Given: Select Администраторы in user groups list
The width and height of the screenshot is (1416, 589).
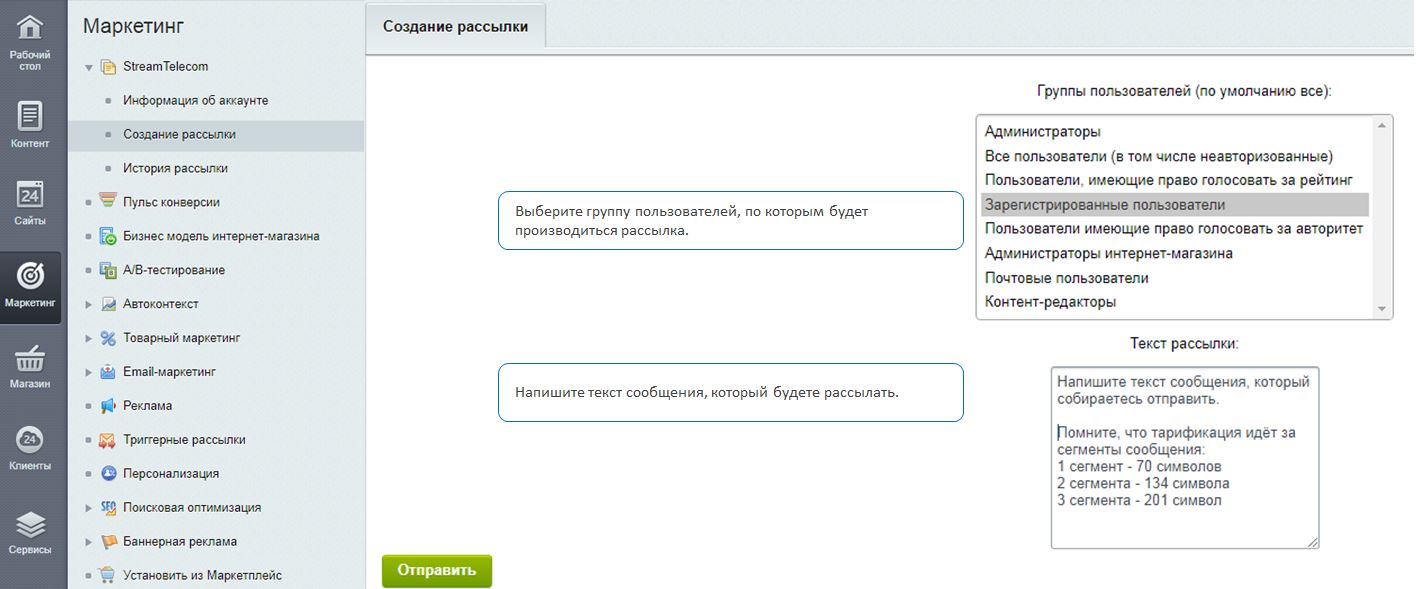Looking at the screenshot, I should 1042,132.
